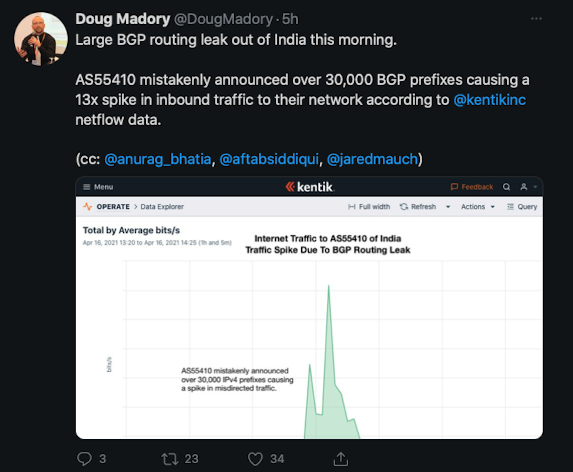Expand the user account dropdown caret
The height and width of the screenshot is (472, 573).
pyautogui.click(x=535, y=187)
